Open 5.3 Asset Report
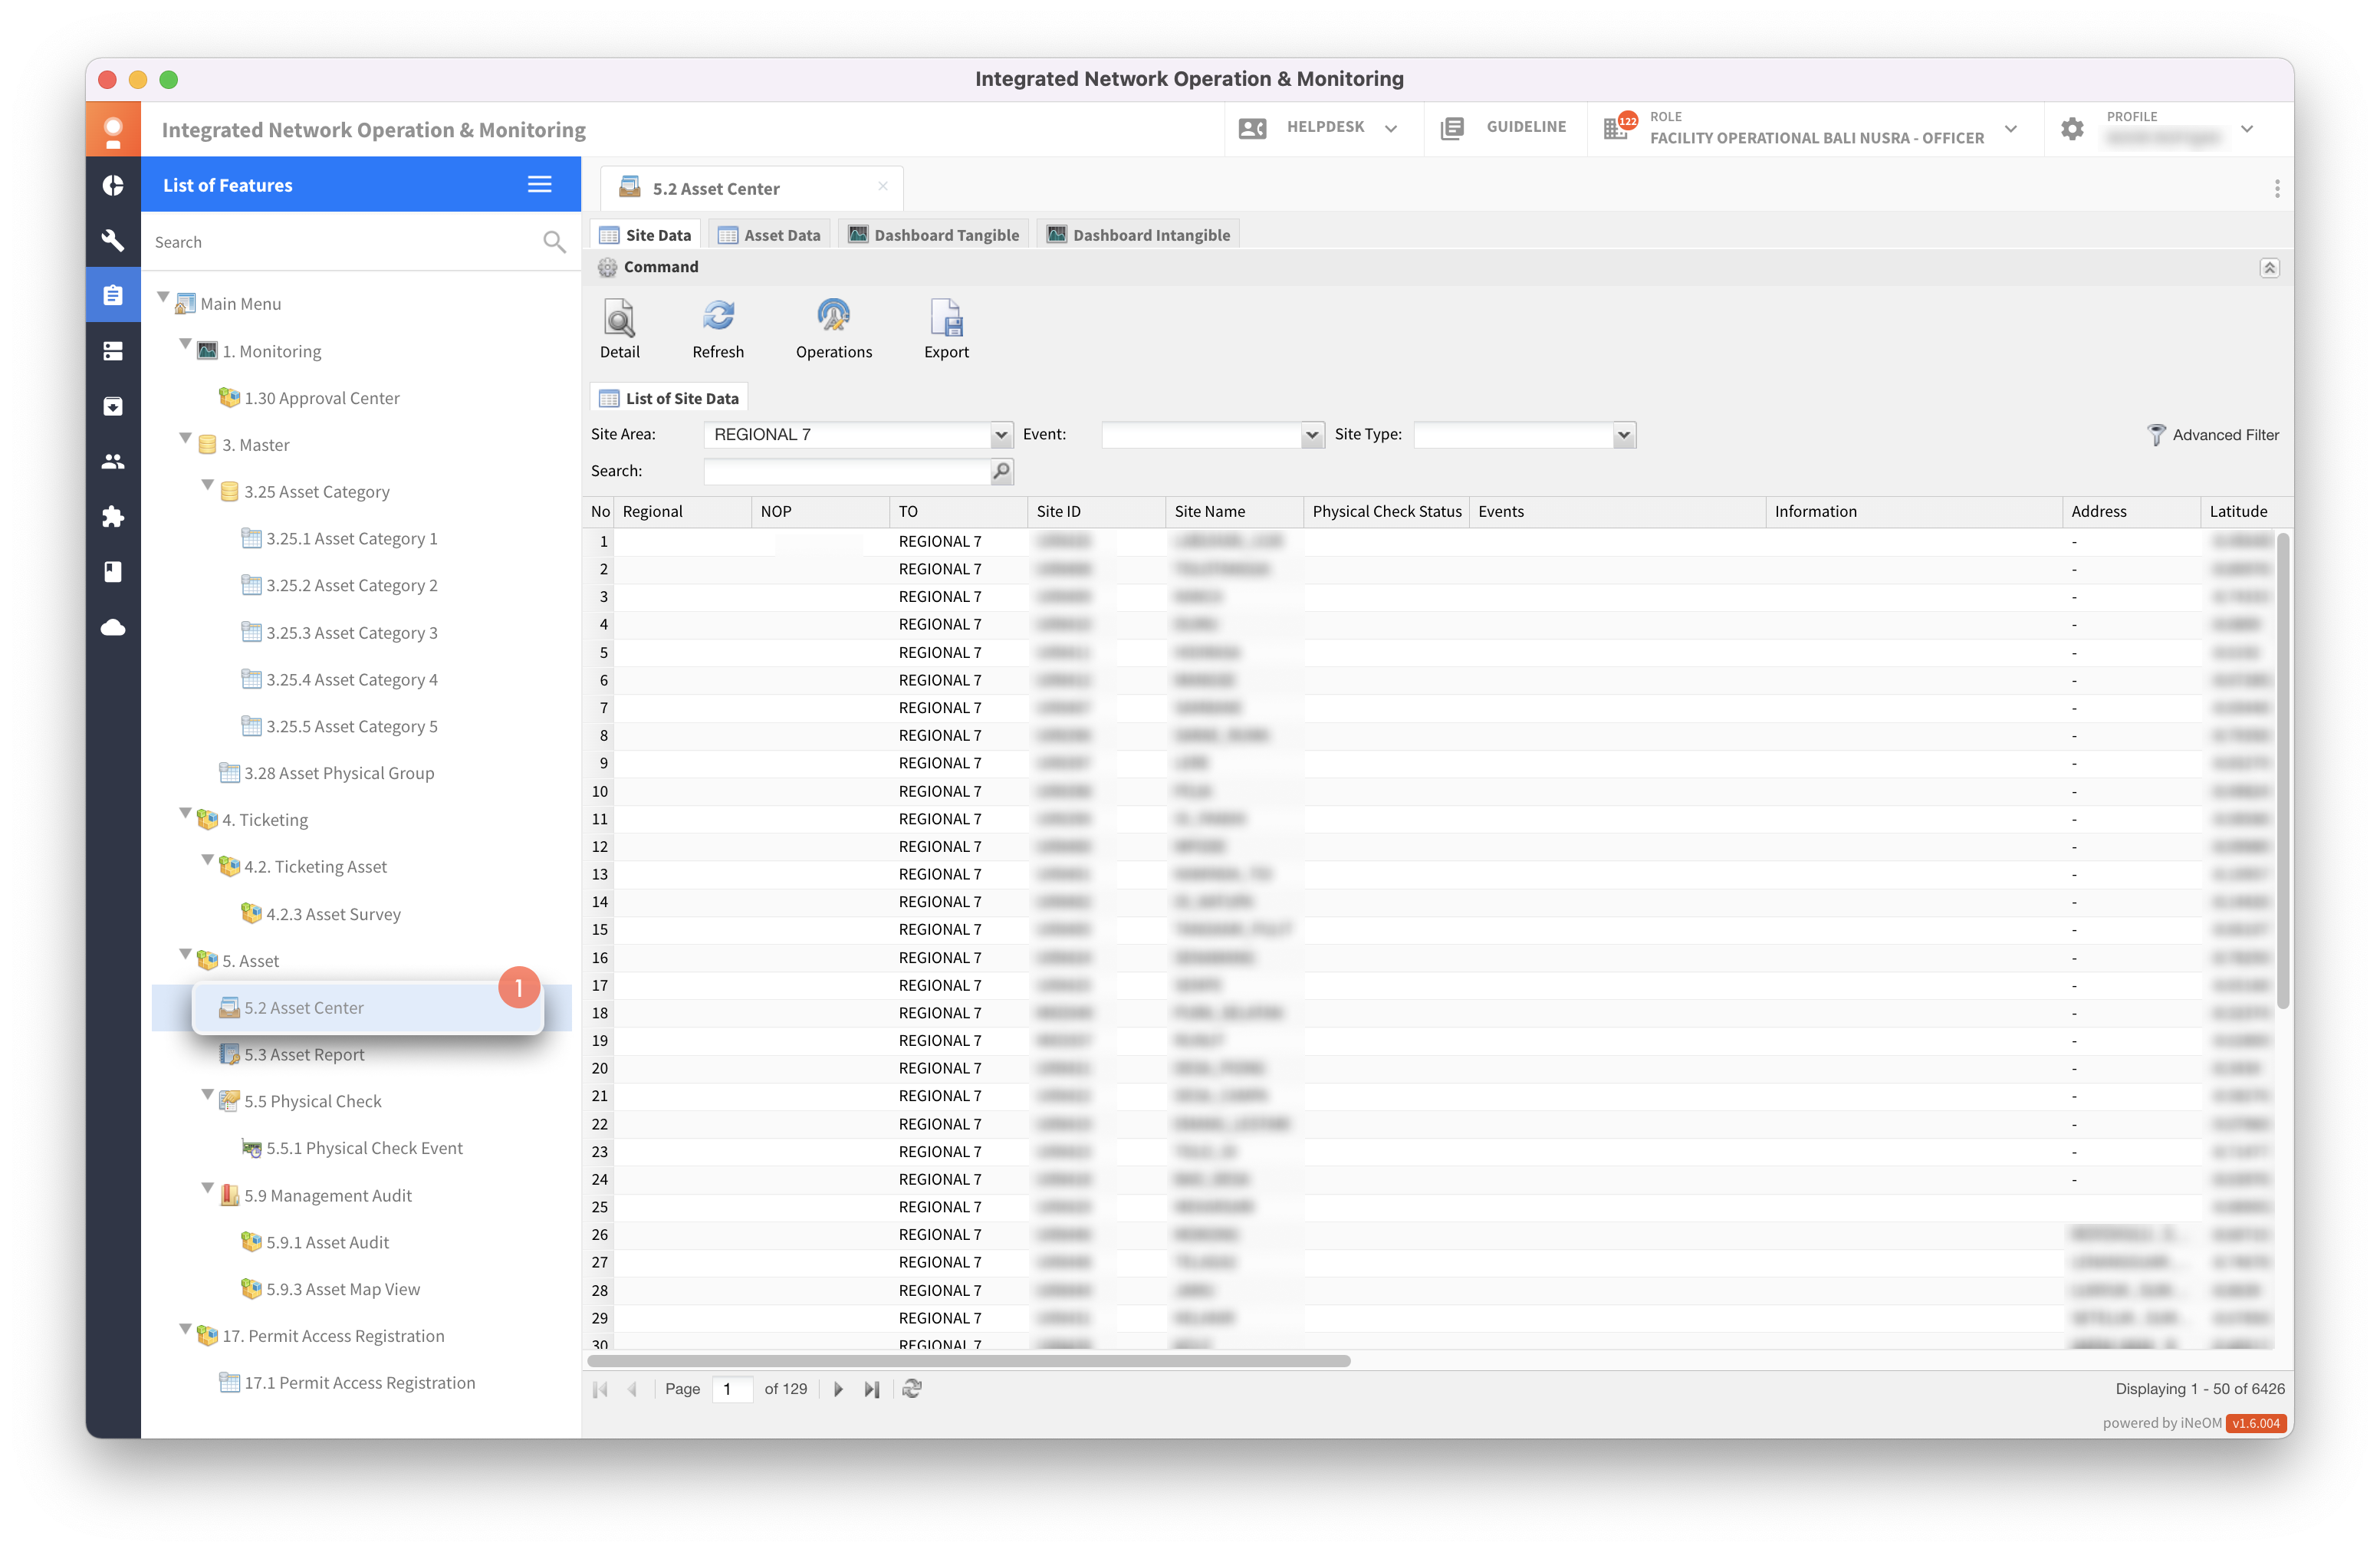This screenshot has height=1552, width=2380. [304, 1055]
